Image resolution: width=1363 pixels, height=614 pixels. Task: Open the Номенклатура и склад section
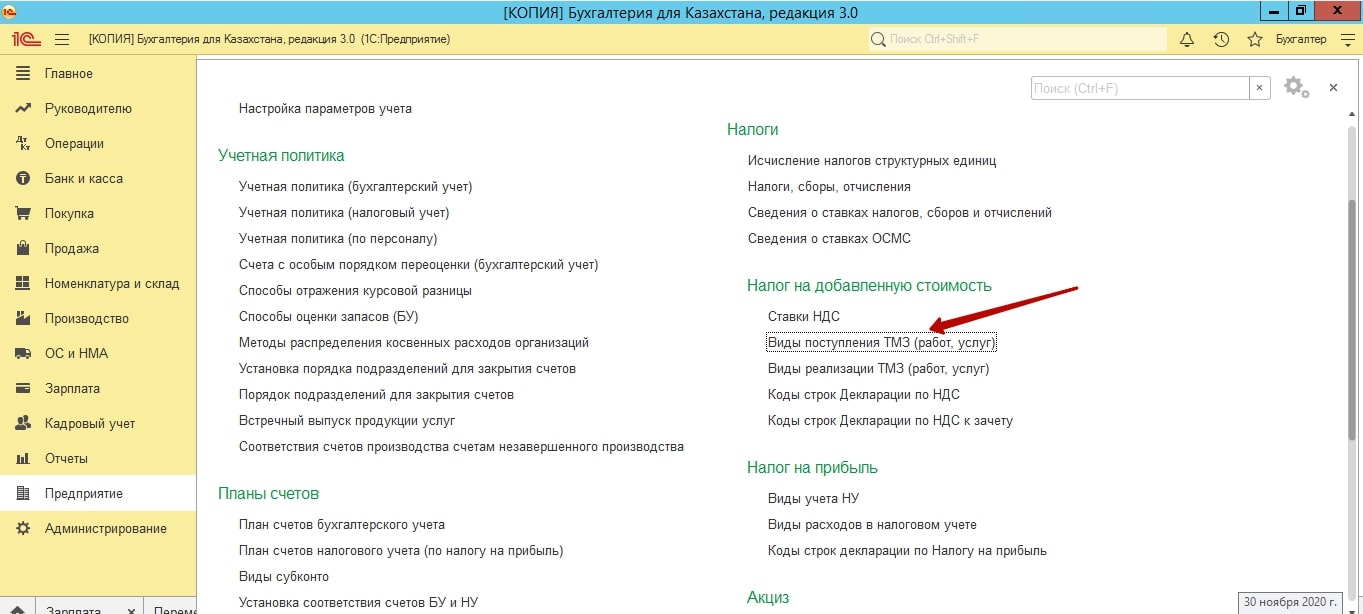(x=111, y=283)
